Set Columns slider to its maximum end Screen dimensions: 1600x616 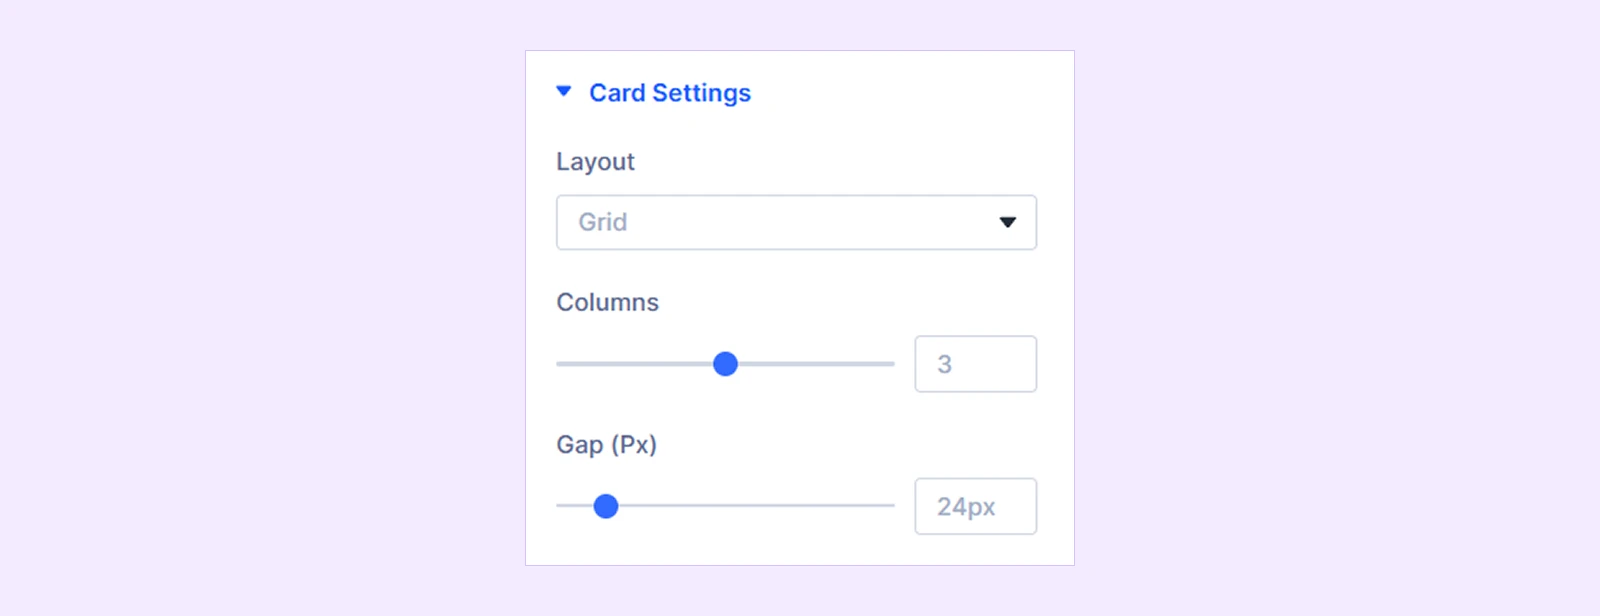[893, 364]
